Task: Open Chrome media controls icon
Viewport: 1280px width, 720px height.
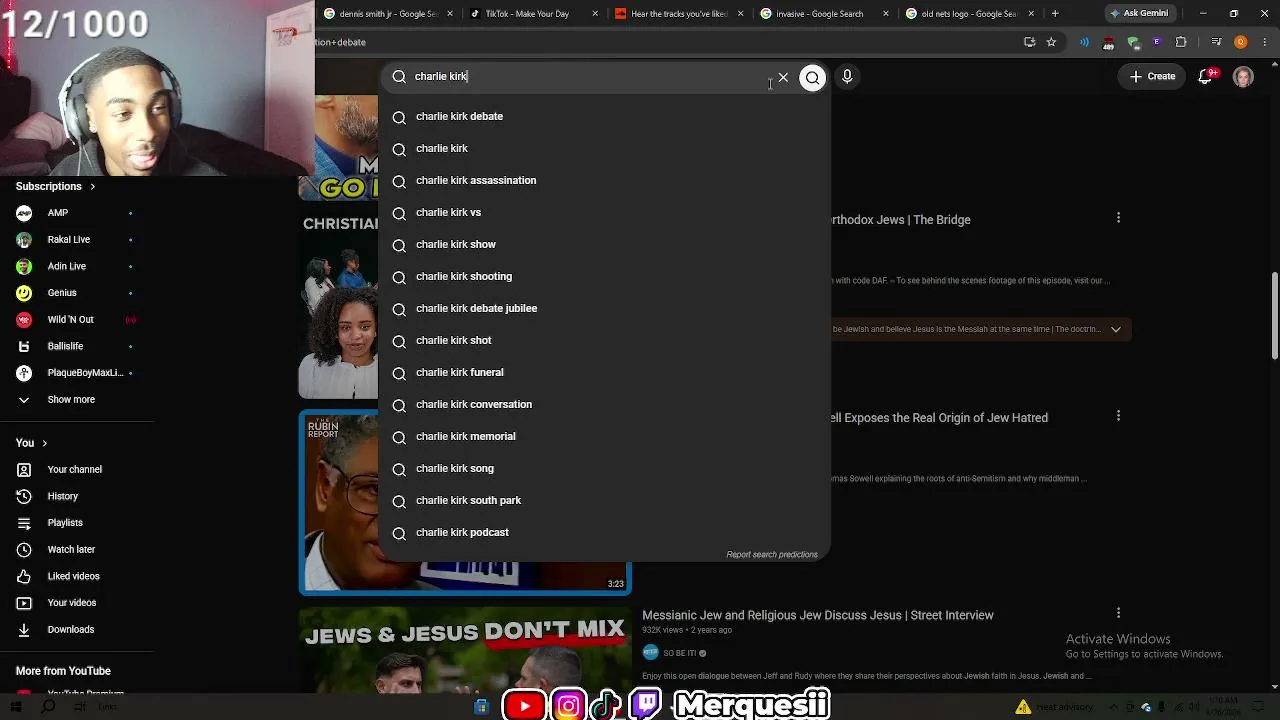Action: (x=1216, y=42)
